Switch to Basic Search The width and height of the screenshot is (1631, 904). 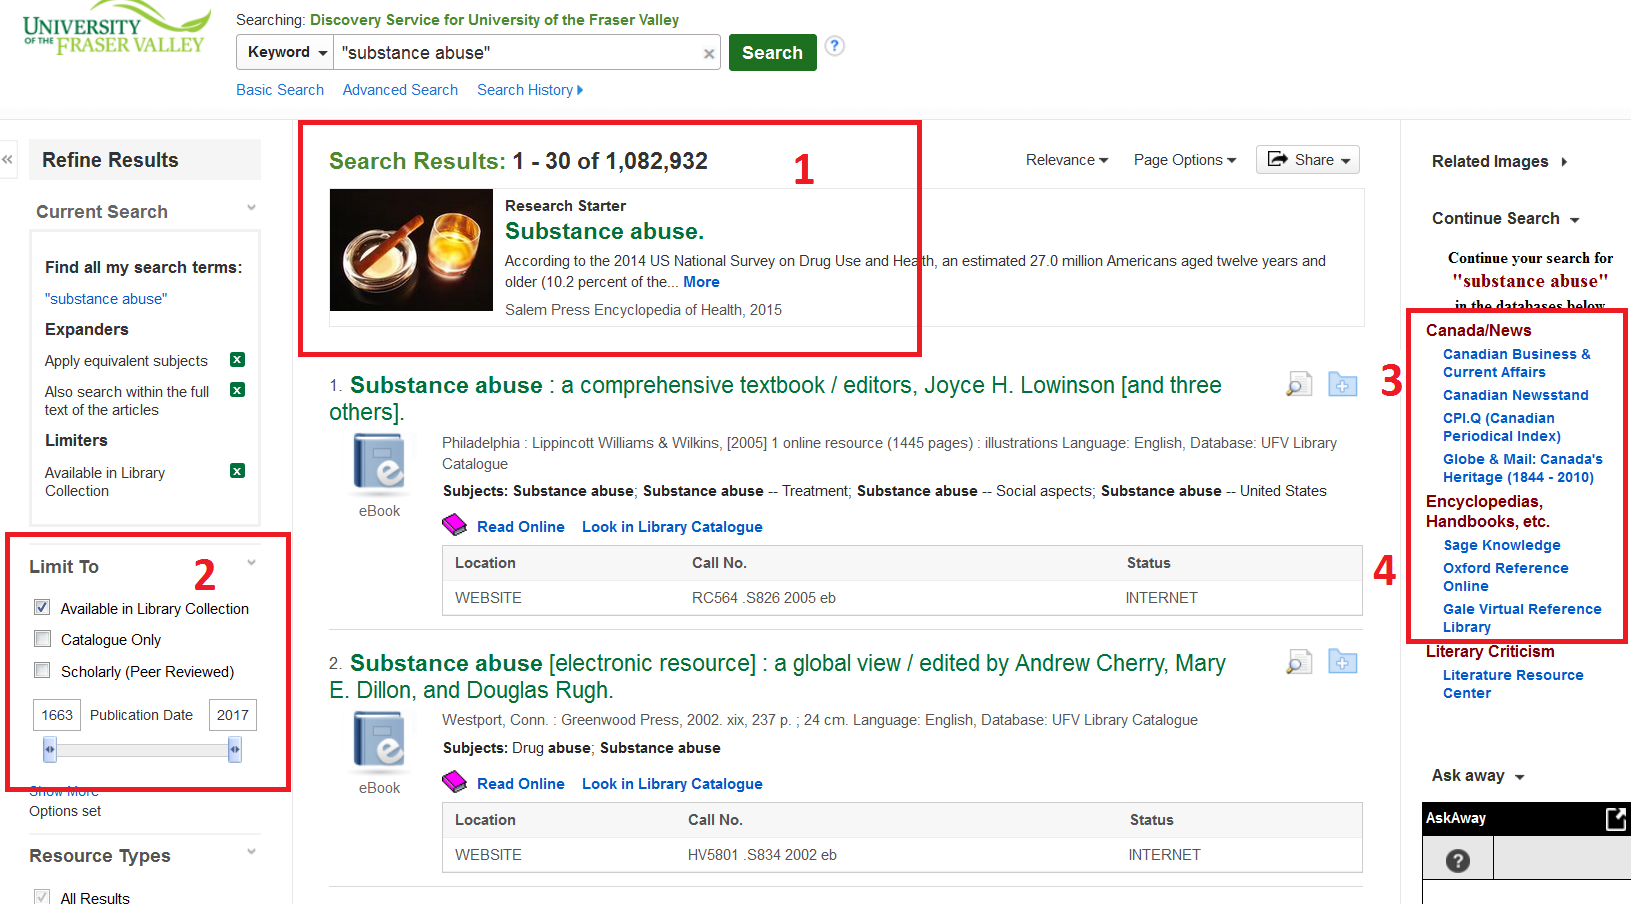click(280, 90)
